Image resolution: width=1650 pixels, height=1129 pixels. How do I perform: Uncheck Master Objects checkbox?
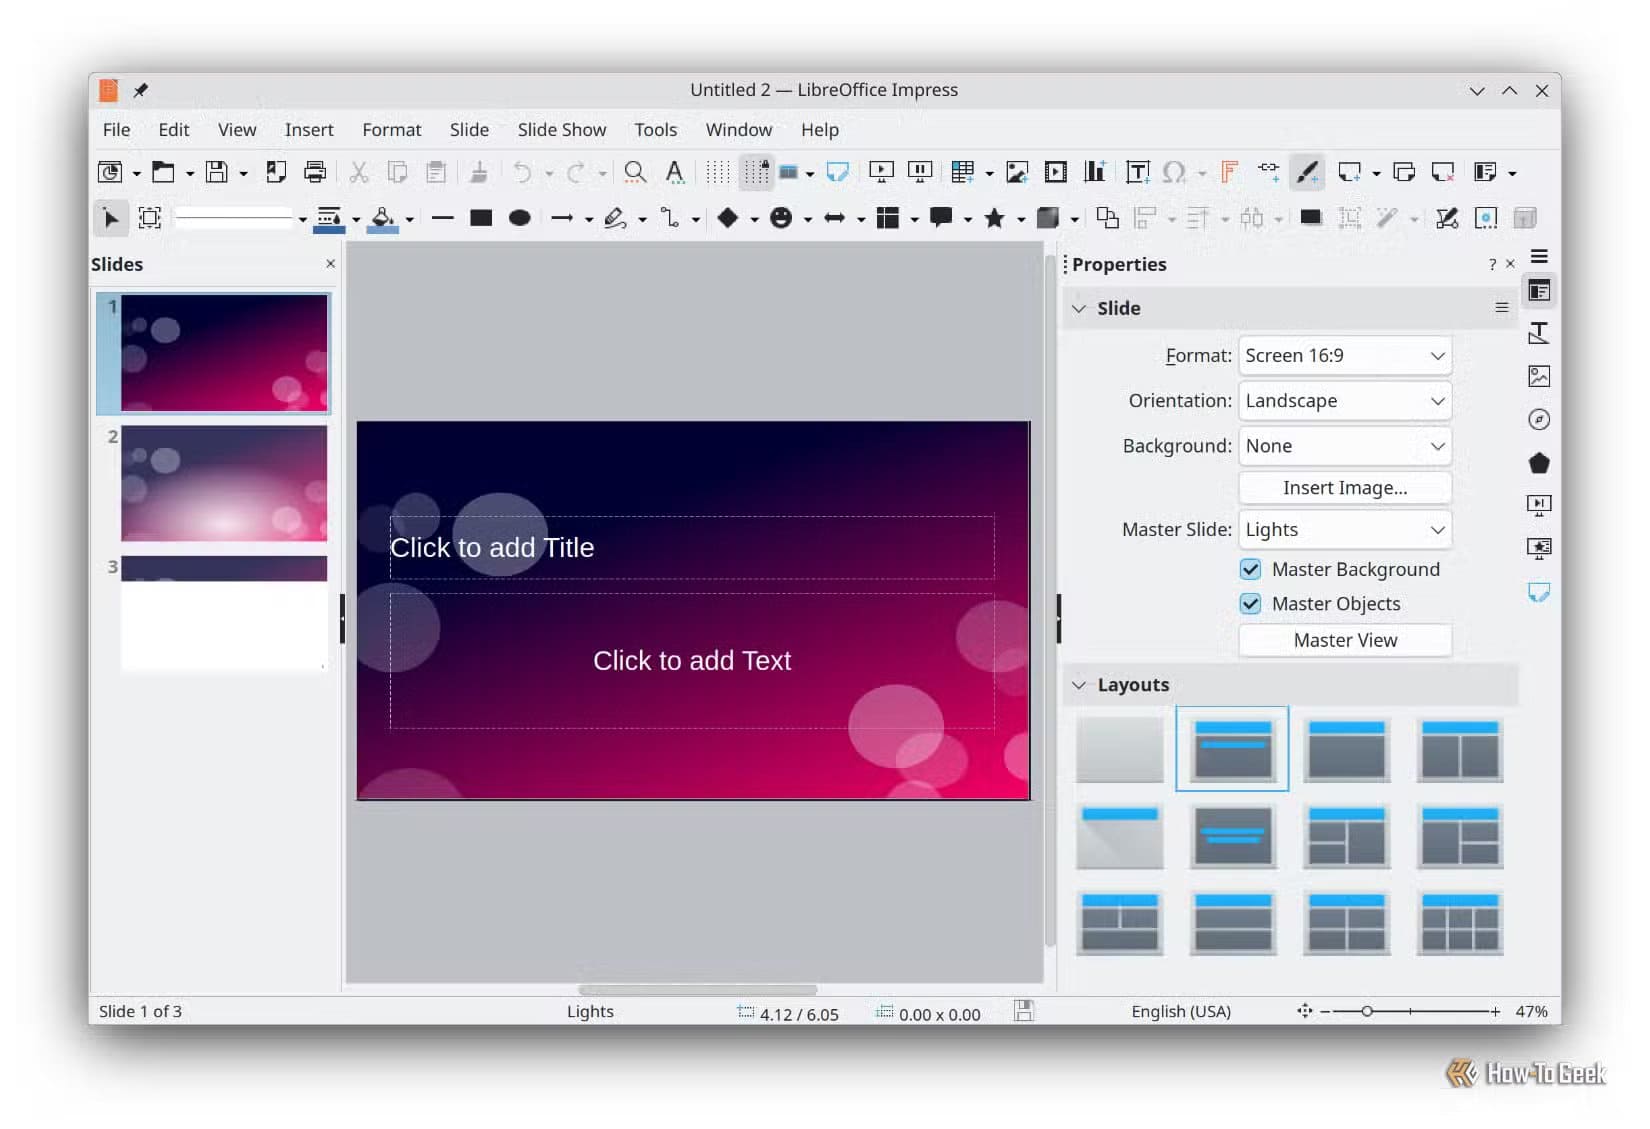coord(1250,603)
